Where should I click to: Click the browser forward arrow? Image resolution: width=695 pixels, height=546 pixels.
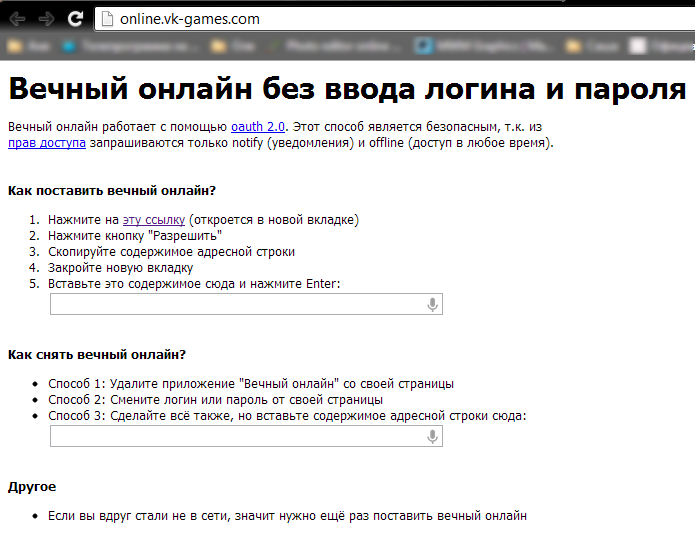point(47,19)
